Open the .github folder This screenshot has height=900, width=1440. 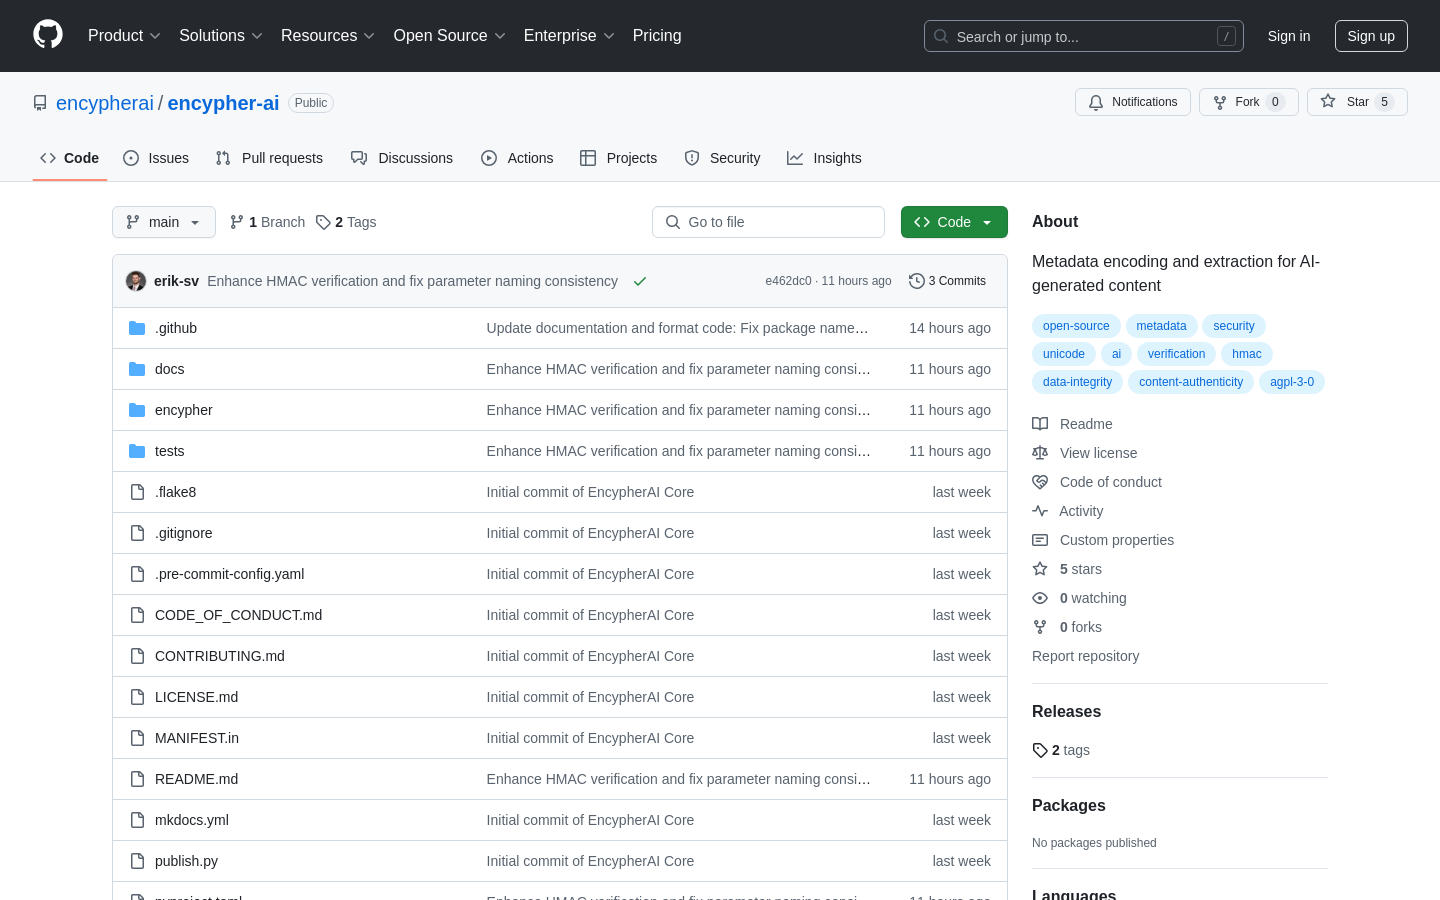tap(176, 328)
